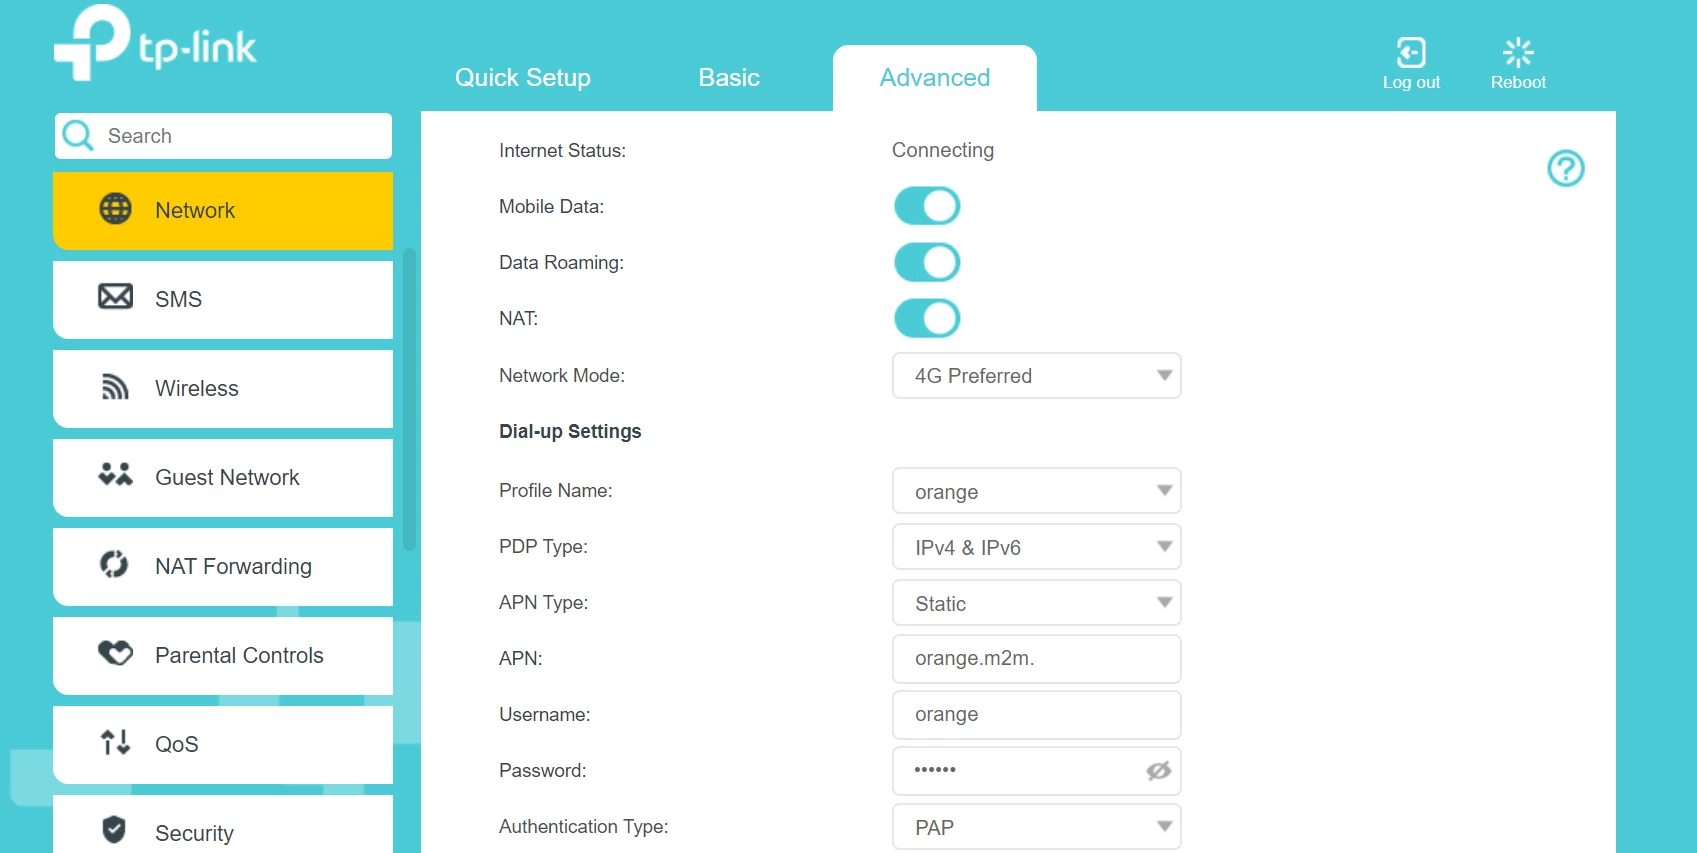1697x853 pixels.
Task: Open the PDP Type dropdown
Action: (1037, 547)
